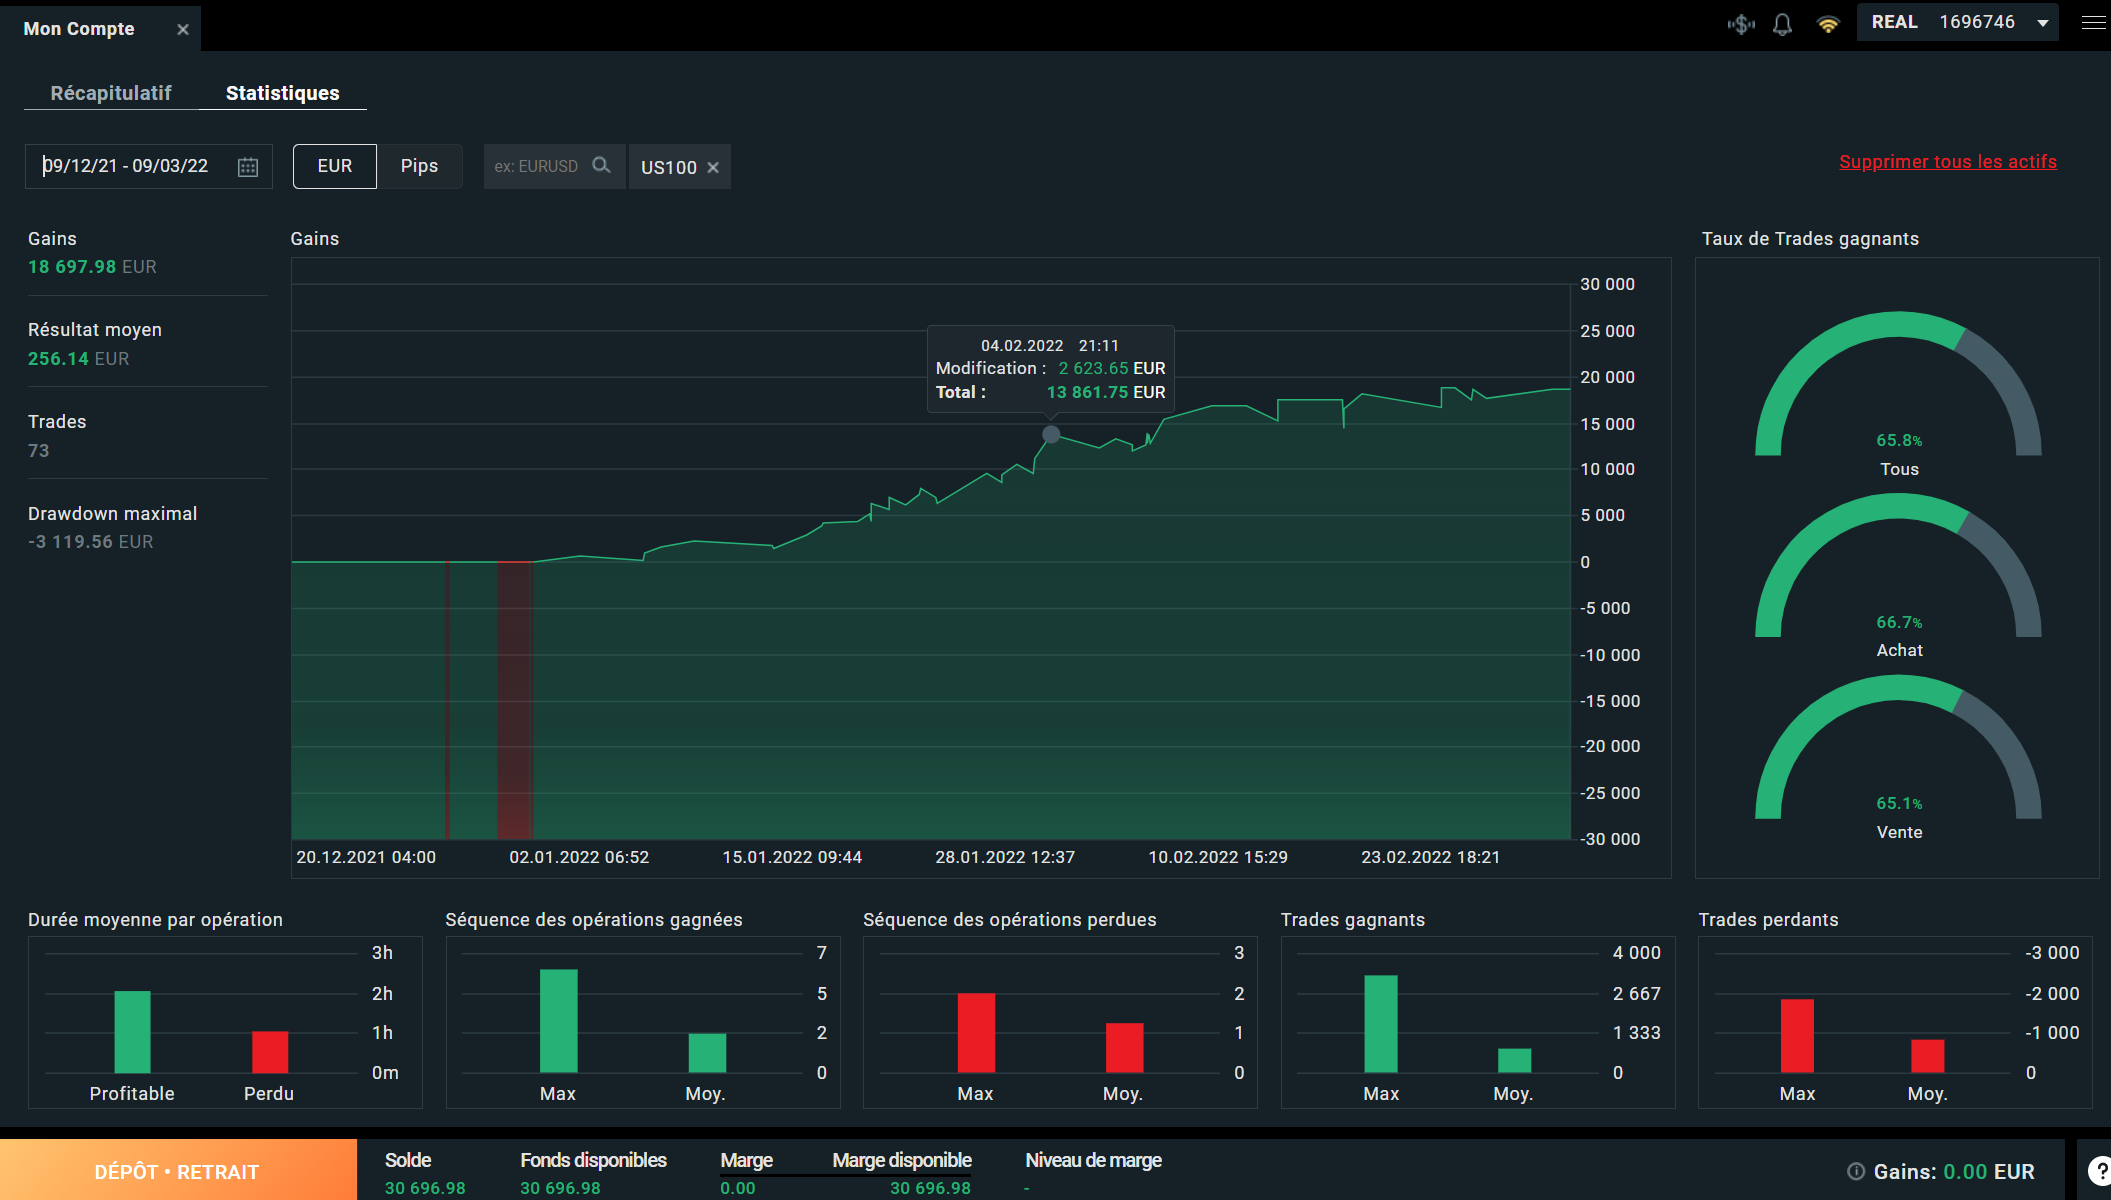Open the hamburger menu
Screen dimensions: 2111x1200
(2093, 23)
